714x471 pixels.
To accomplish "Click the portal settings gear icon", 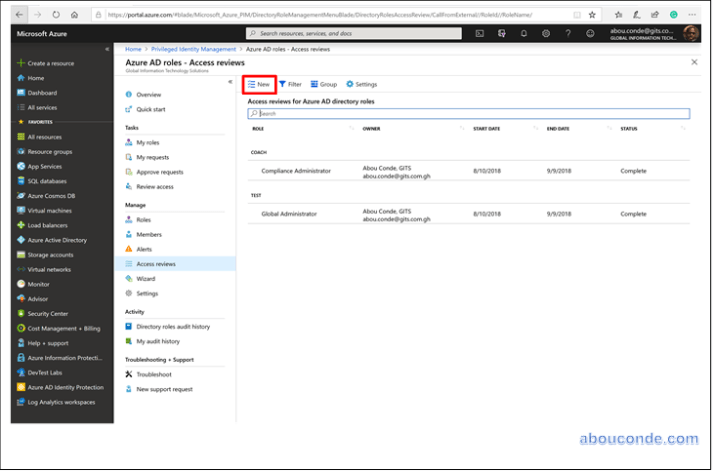I will click(x=546, y=33).
